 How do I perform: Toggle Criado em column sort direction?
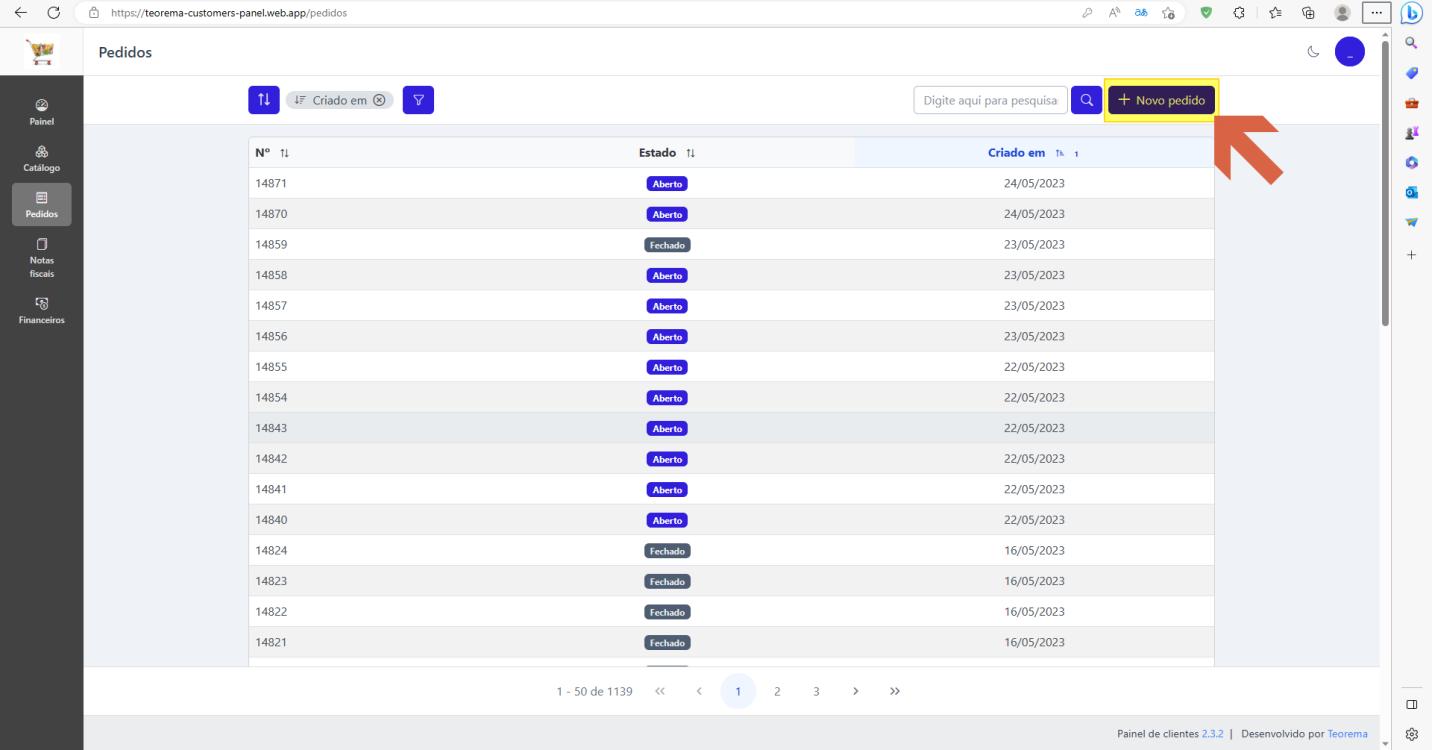1059,153
